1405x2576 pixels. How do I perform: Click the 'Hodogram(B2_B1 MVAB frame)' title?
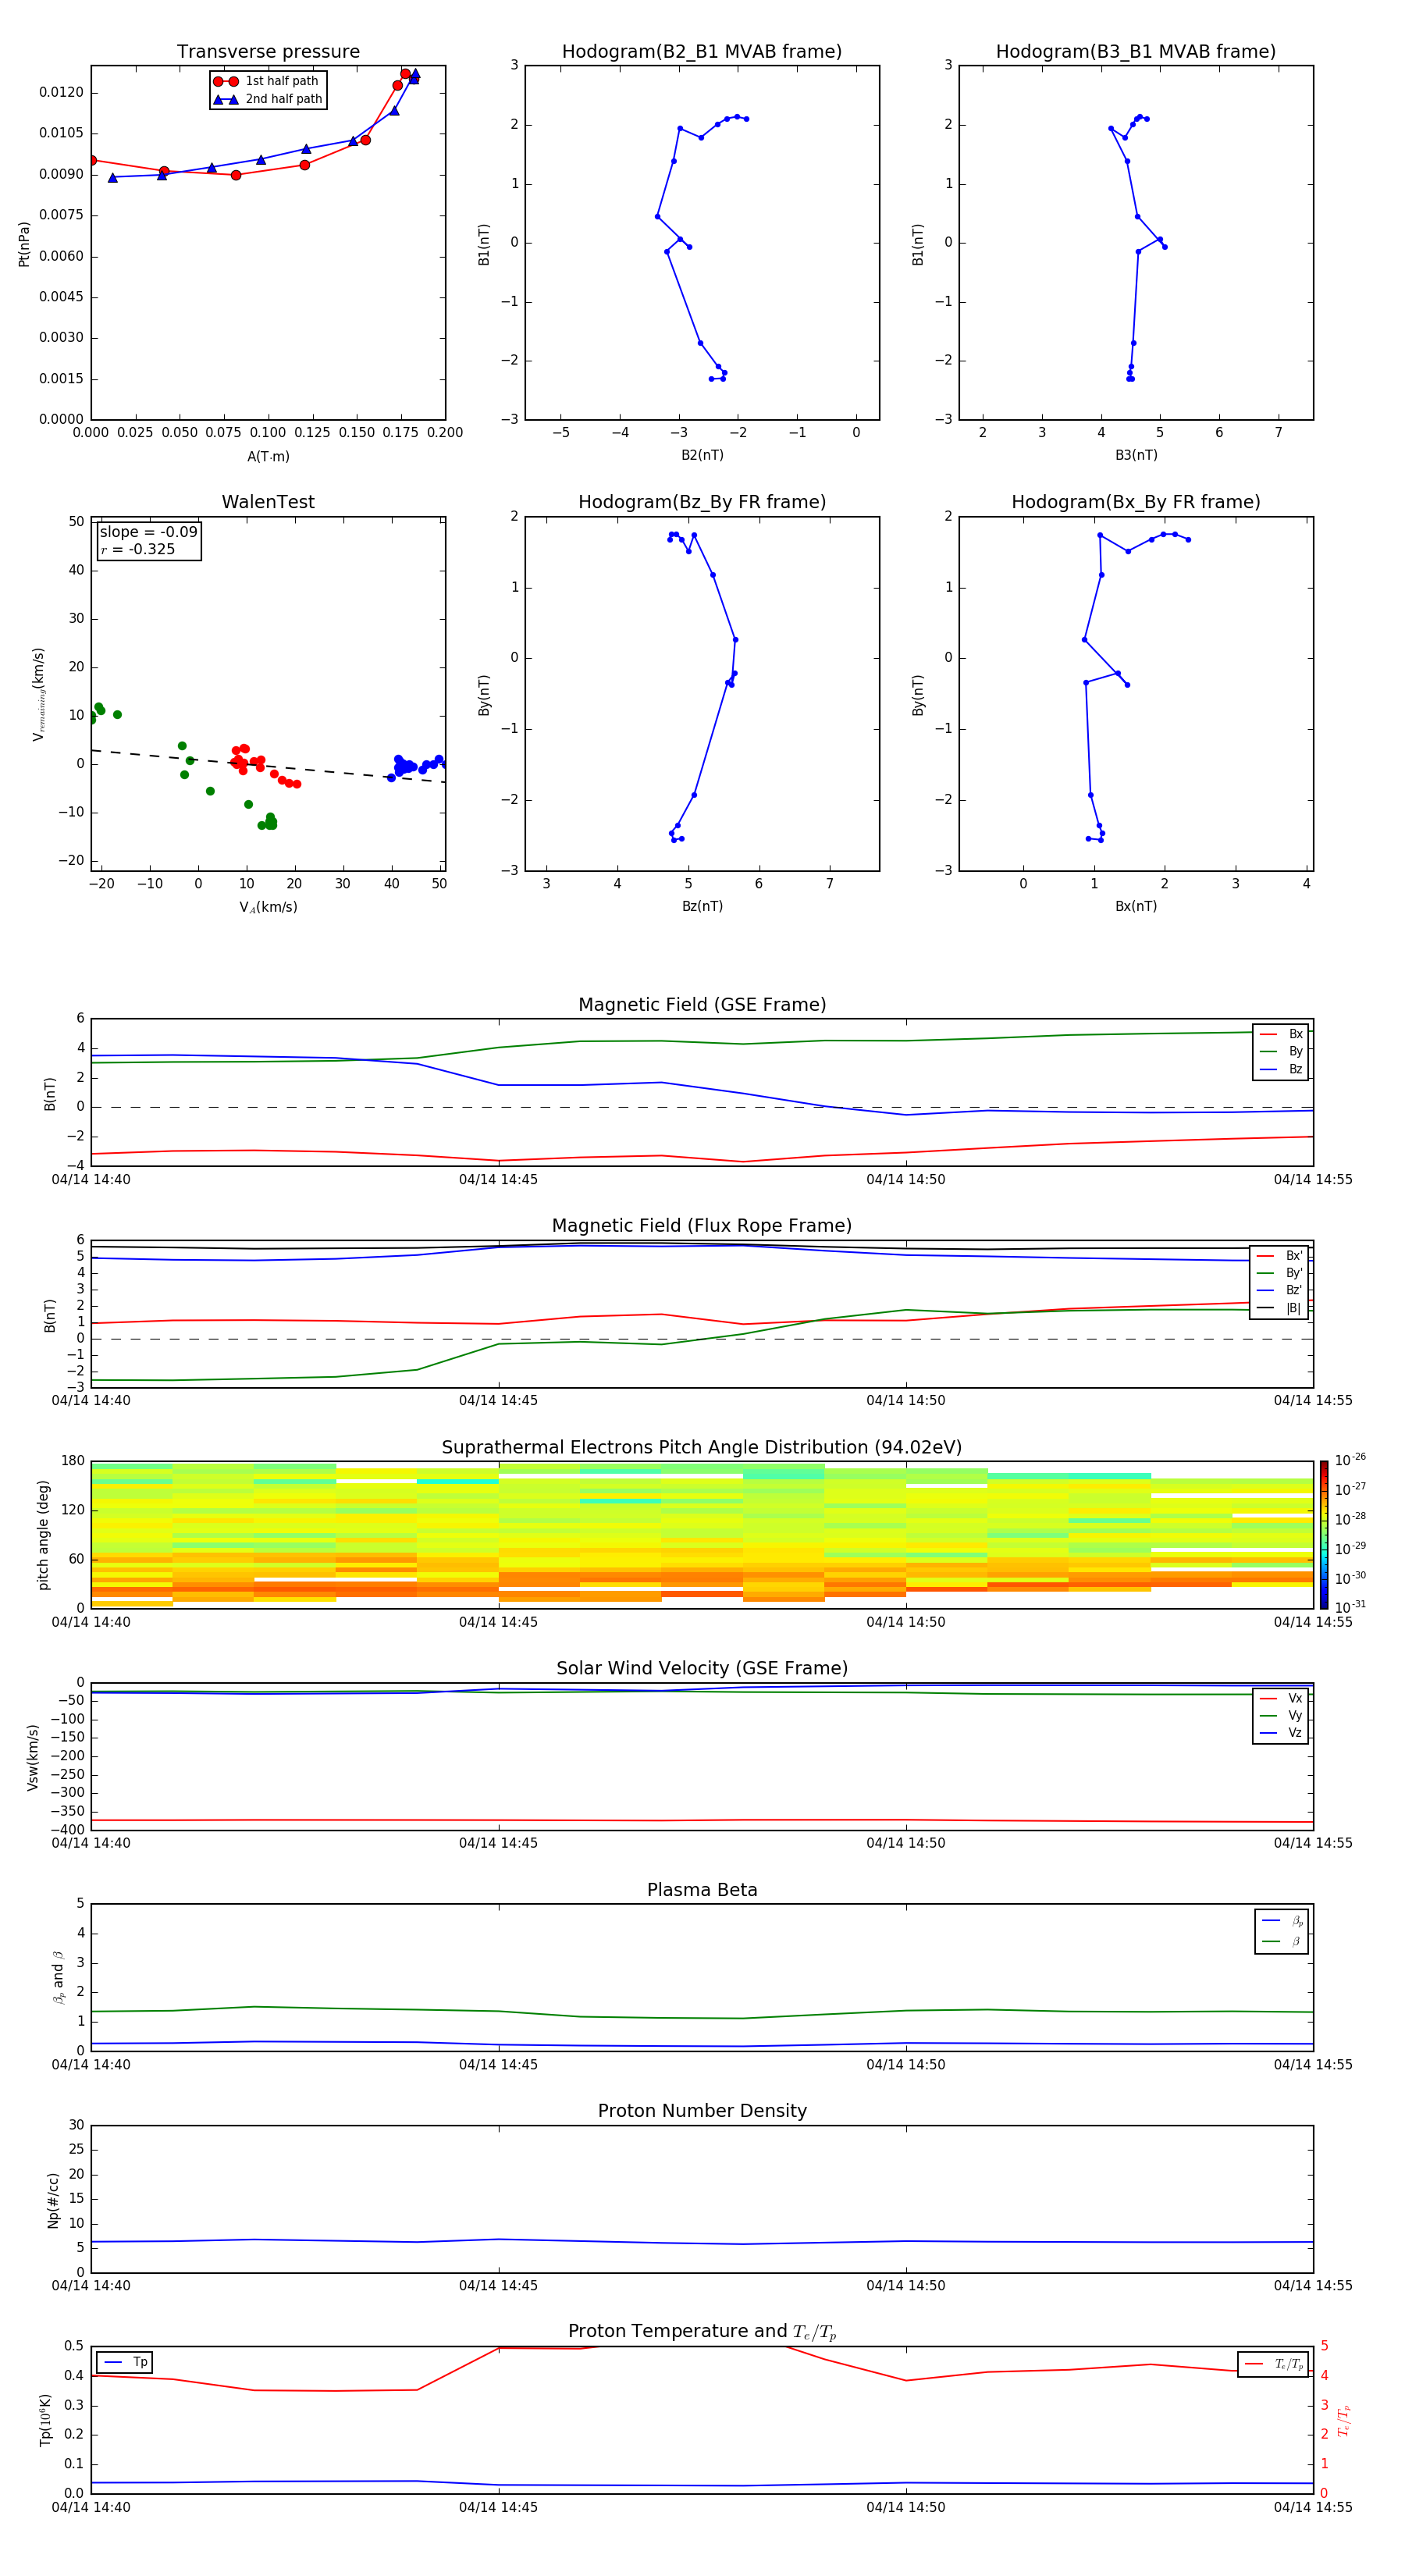(702, 52)
